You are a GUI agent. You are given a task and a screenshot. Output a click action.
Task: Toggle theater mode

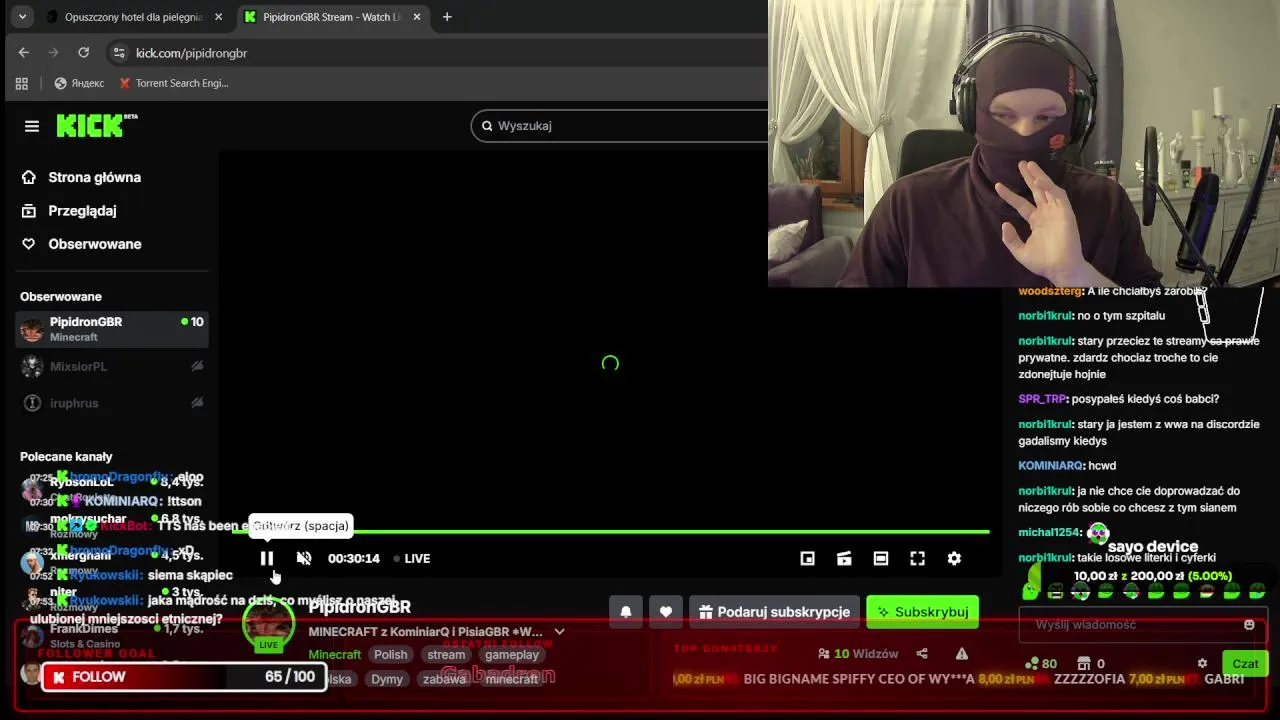pos(881,558)
